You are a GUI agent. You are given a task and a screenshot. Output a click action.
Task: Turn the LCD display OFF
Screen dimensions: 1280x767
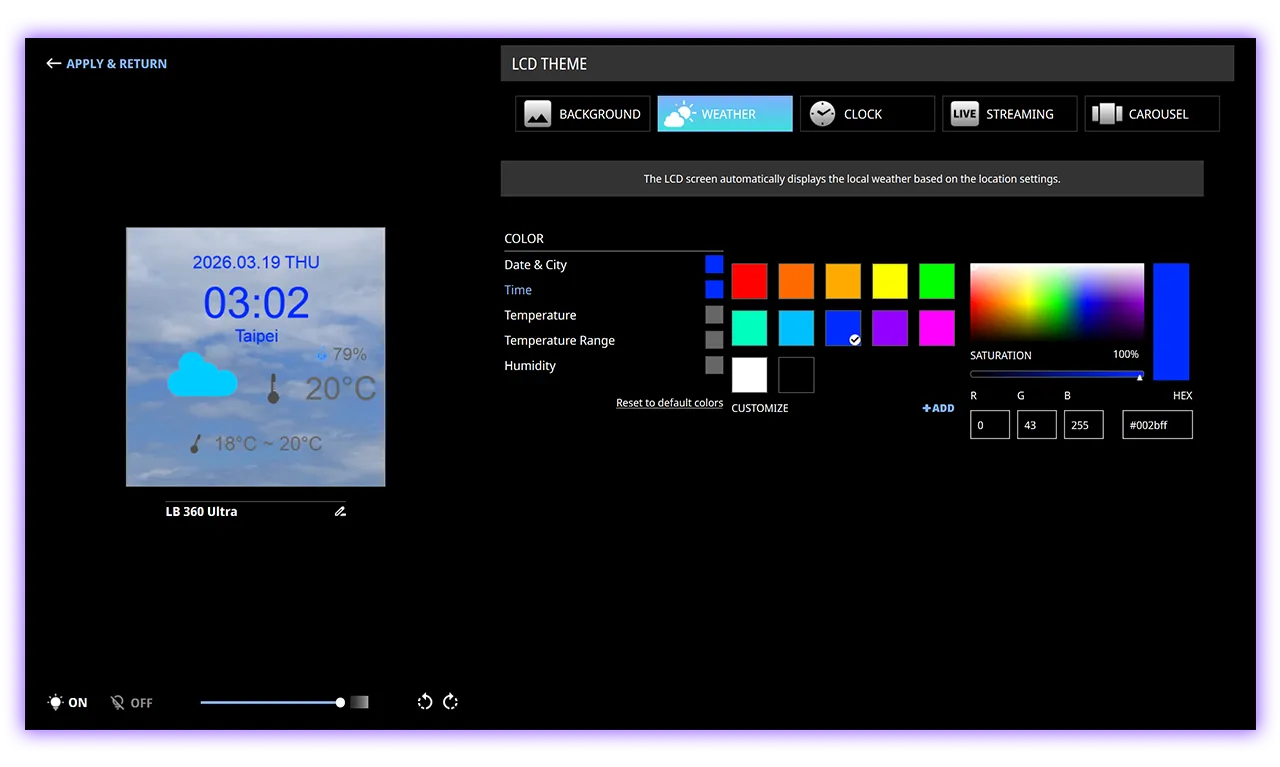[132, 703]
